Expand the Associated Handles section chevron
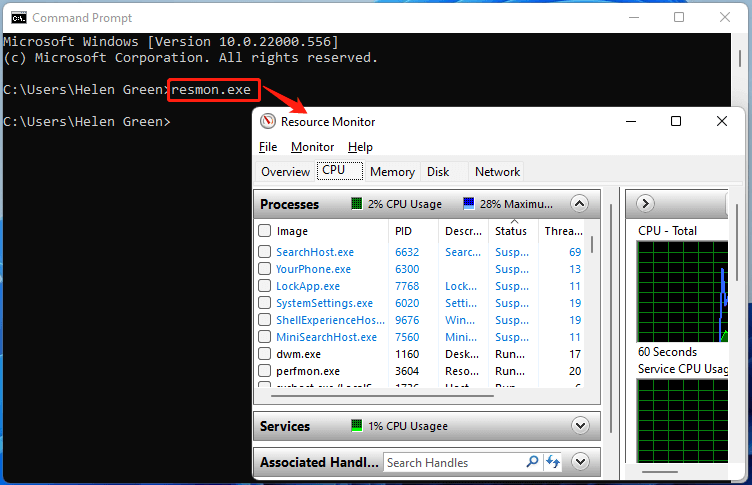The image size is (752, 485). (580, 461)
